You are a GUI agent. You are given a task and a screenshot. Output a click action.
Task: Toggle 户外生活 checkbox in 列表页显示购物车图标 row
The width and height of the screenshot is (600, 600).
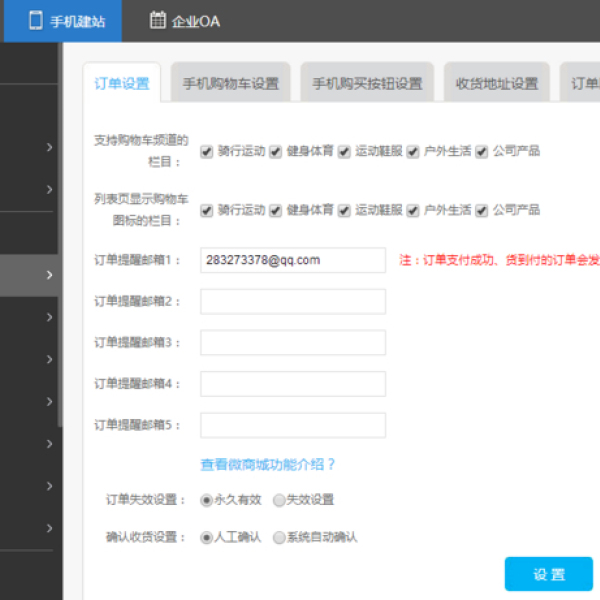point(413,211)
